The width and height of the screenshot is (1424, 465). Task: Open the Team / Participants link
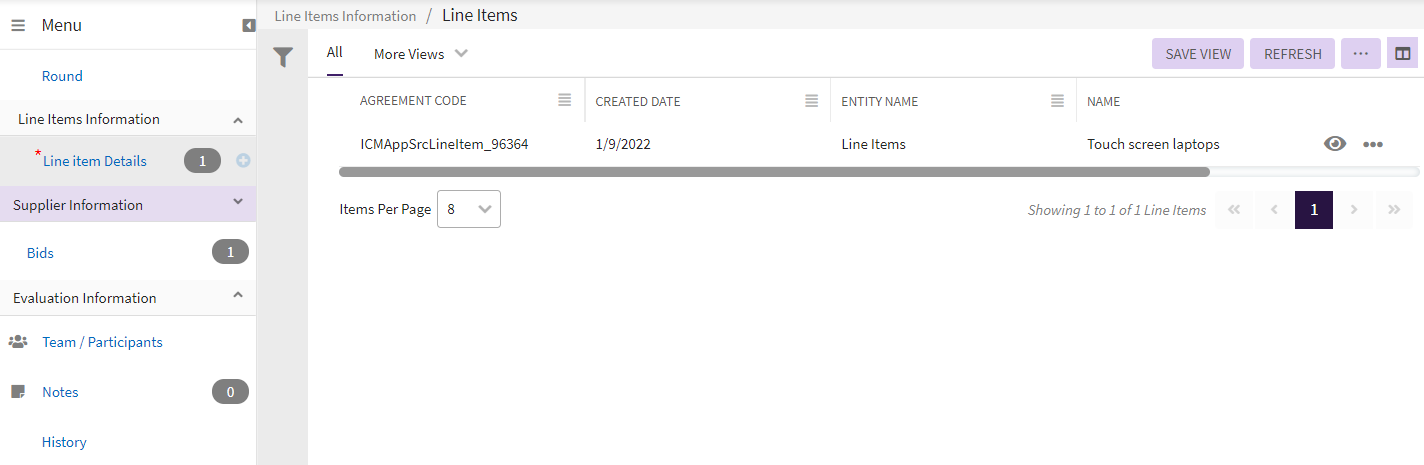[102, 342]
